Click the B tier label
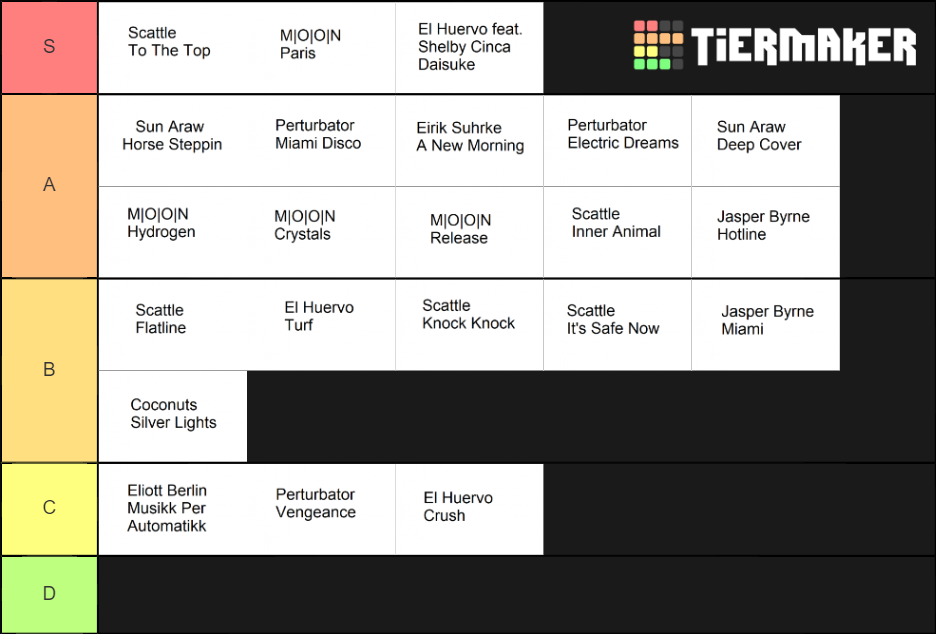The image size is (936, 634). (50, 370)
